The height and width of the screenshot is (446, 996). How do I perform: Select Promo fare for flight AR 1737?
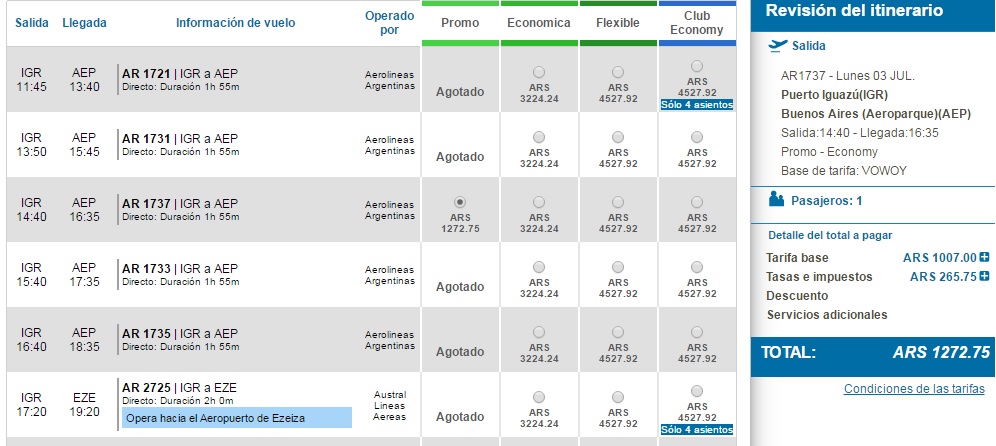click(460, 202)
